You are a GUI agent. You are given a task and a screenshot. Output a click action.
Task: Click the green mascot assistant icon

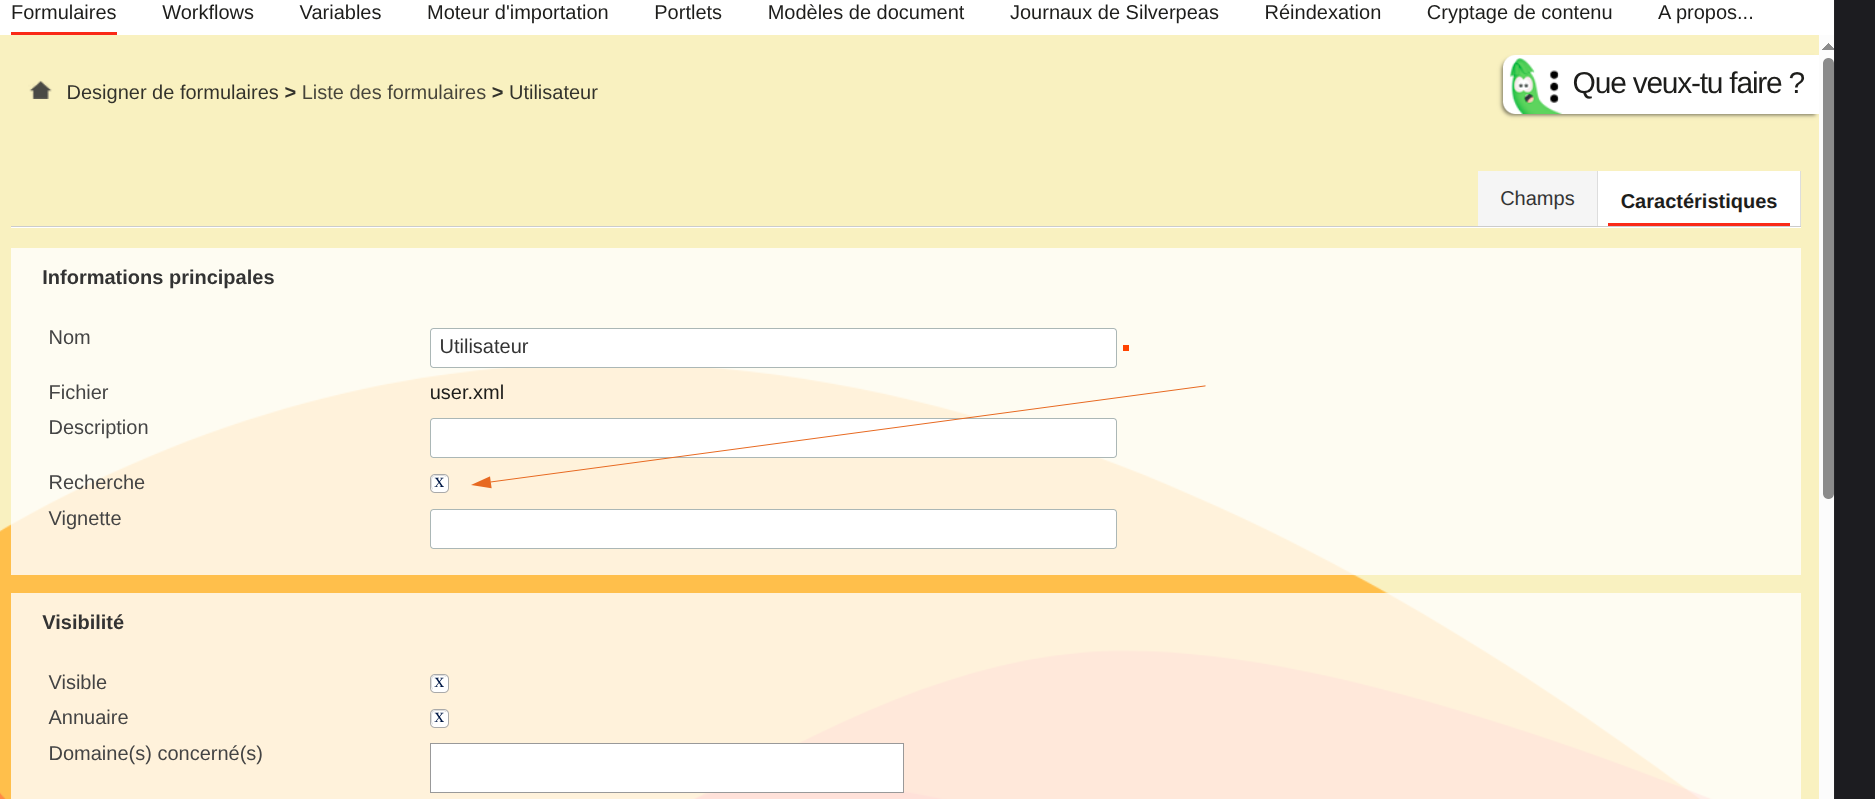[1524, 87]
